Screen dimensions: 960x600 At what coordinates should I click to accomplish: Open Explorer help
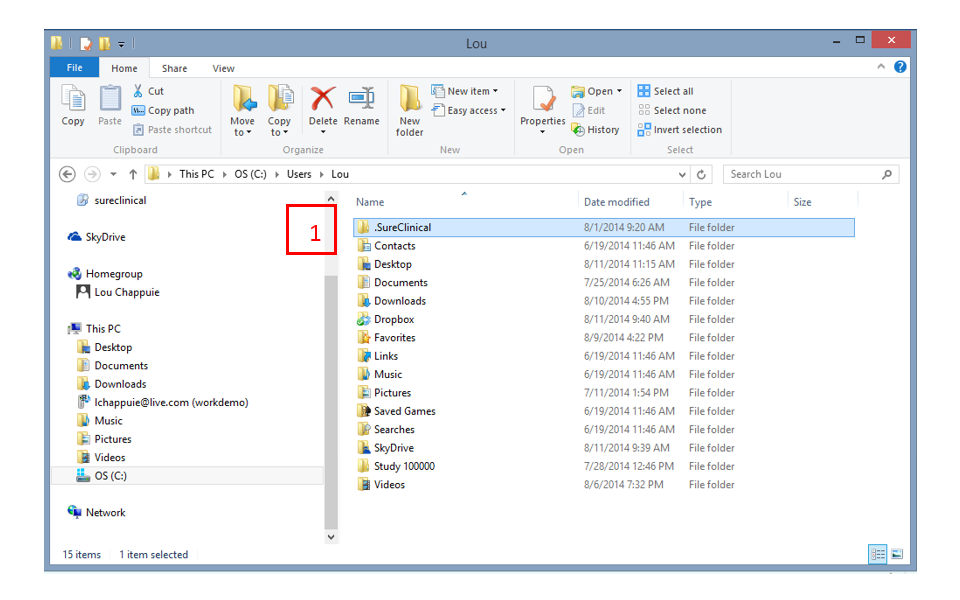[x=900, y=67]
